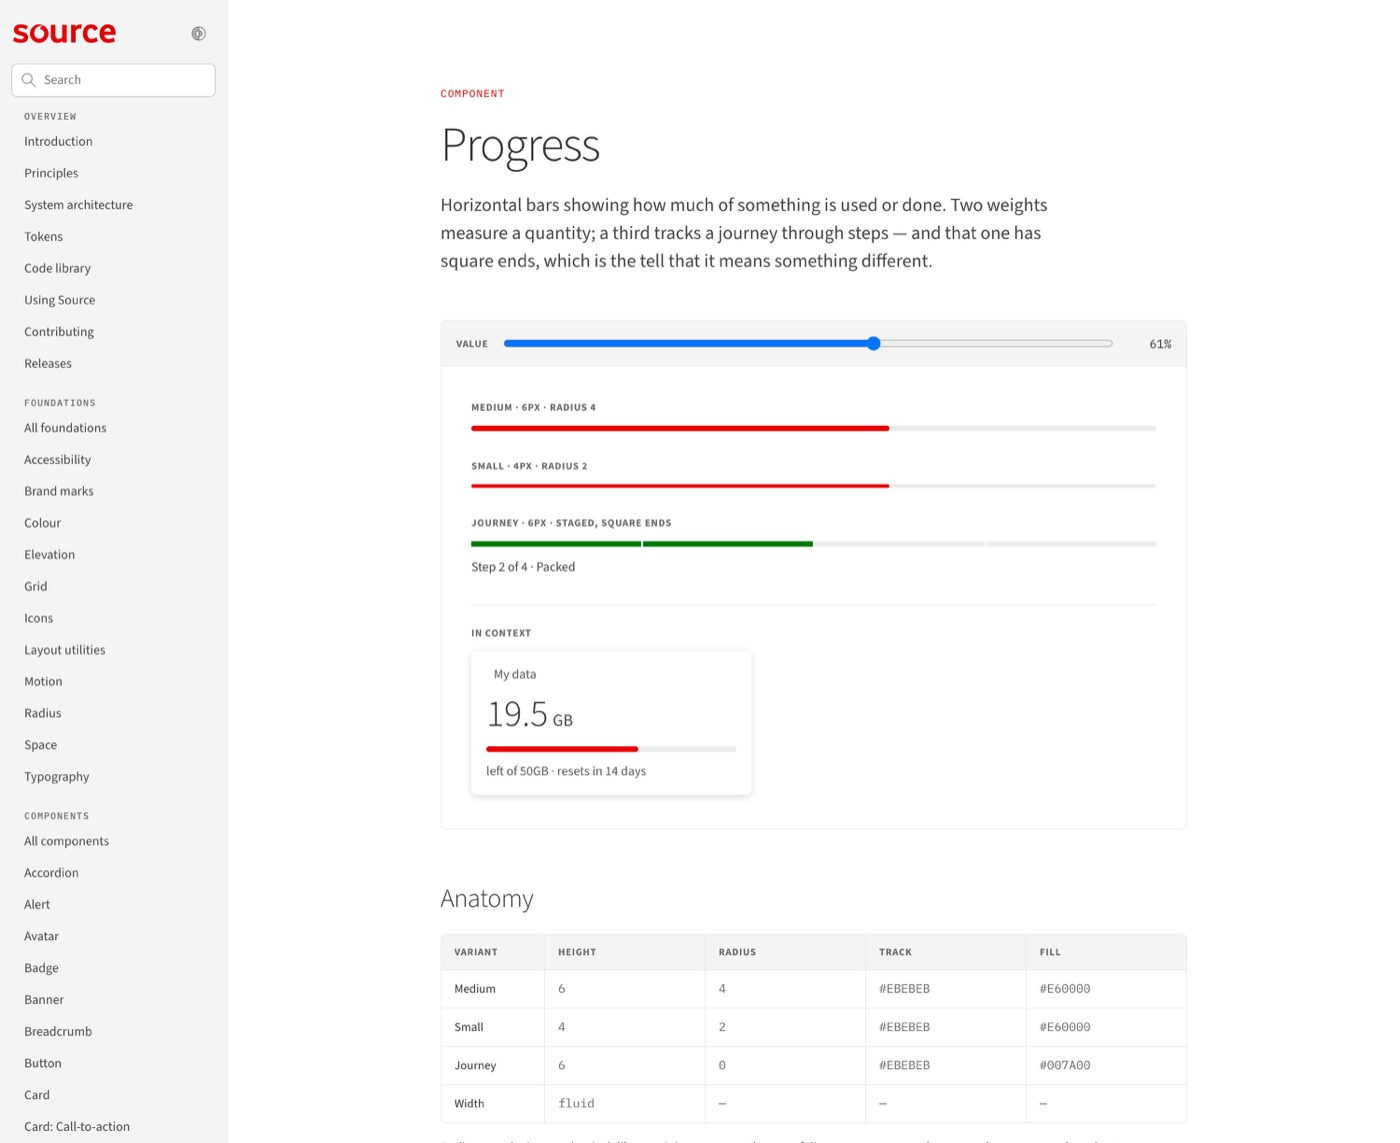Open Alert component page
Screen dimensions: 1400x1143
pos(37,905)
